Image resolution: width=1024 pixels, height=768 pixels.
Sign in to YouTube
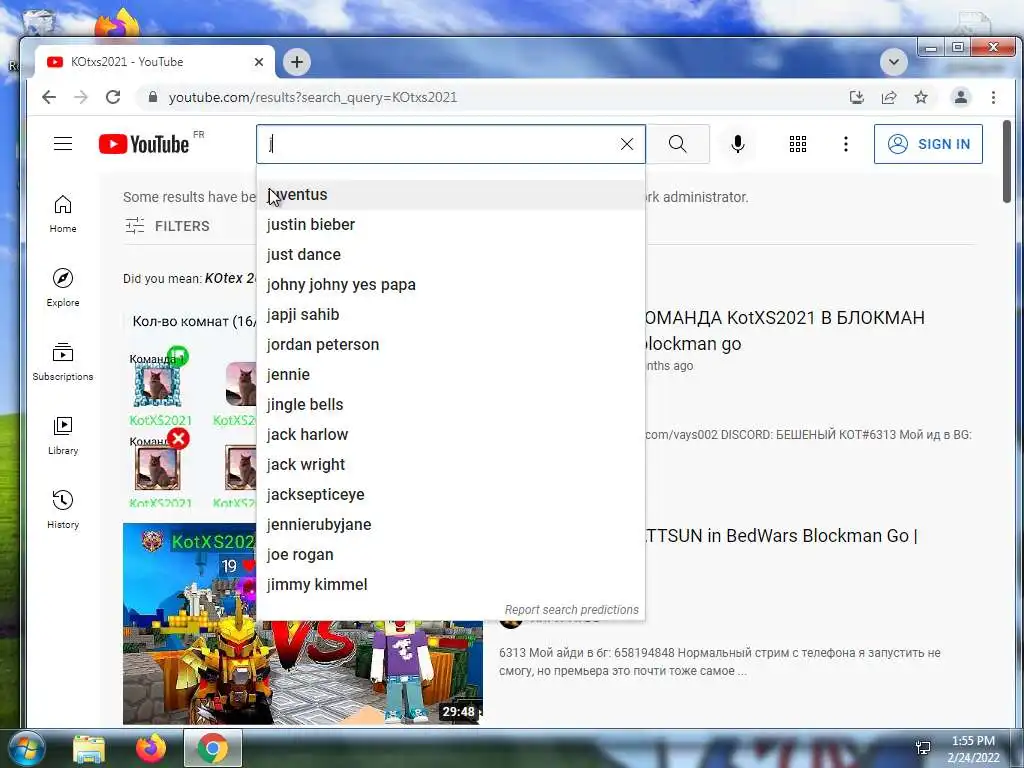pos(928,144)
